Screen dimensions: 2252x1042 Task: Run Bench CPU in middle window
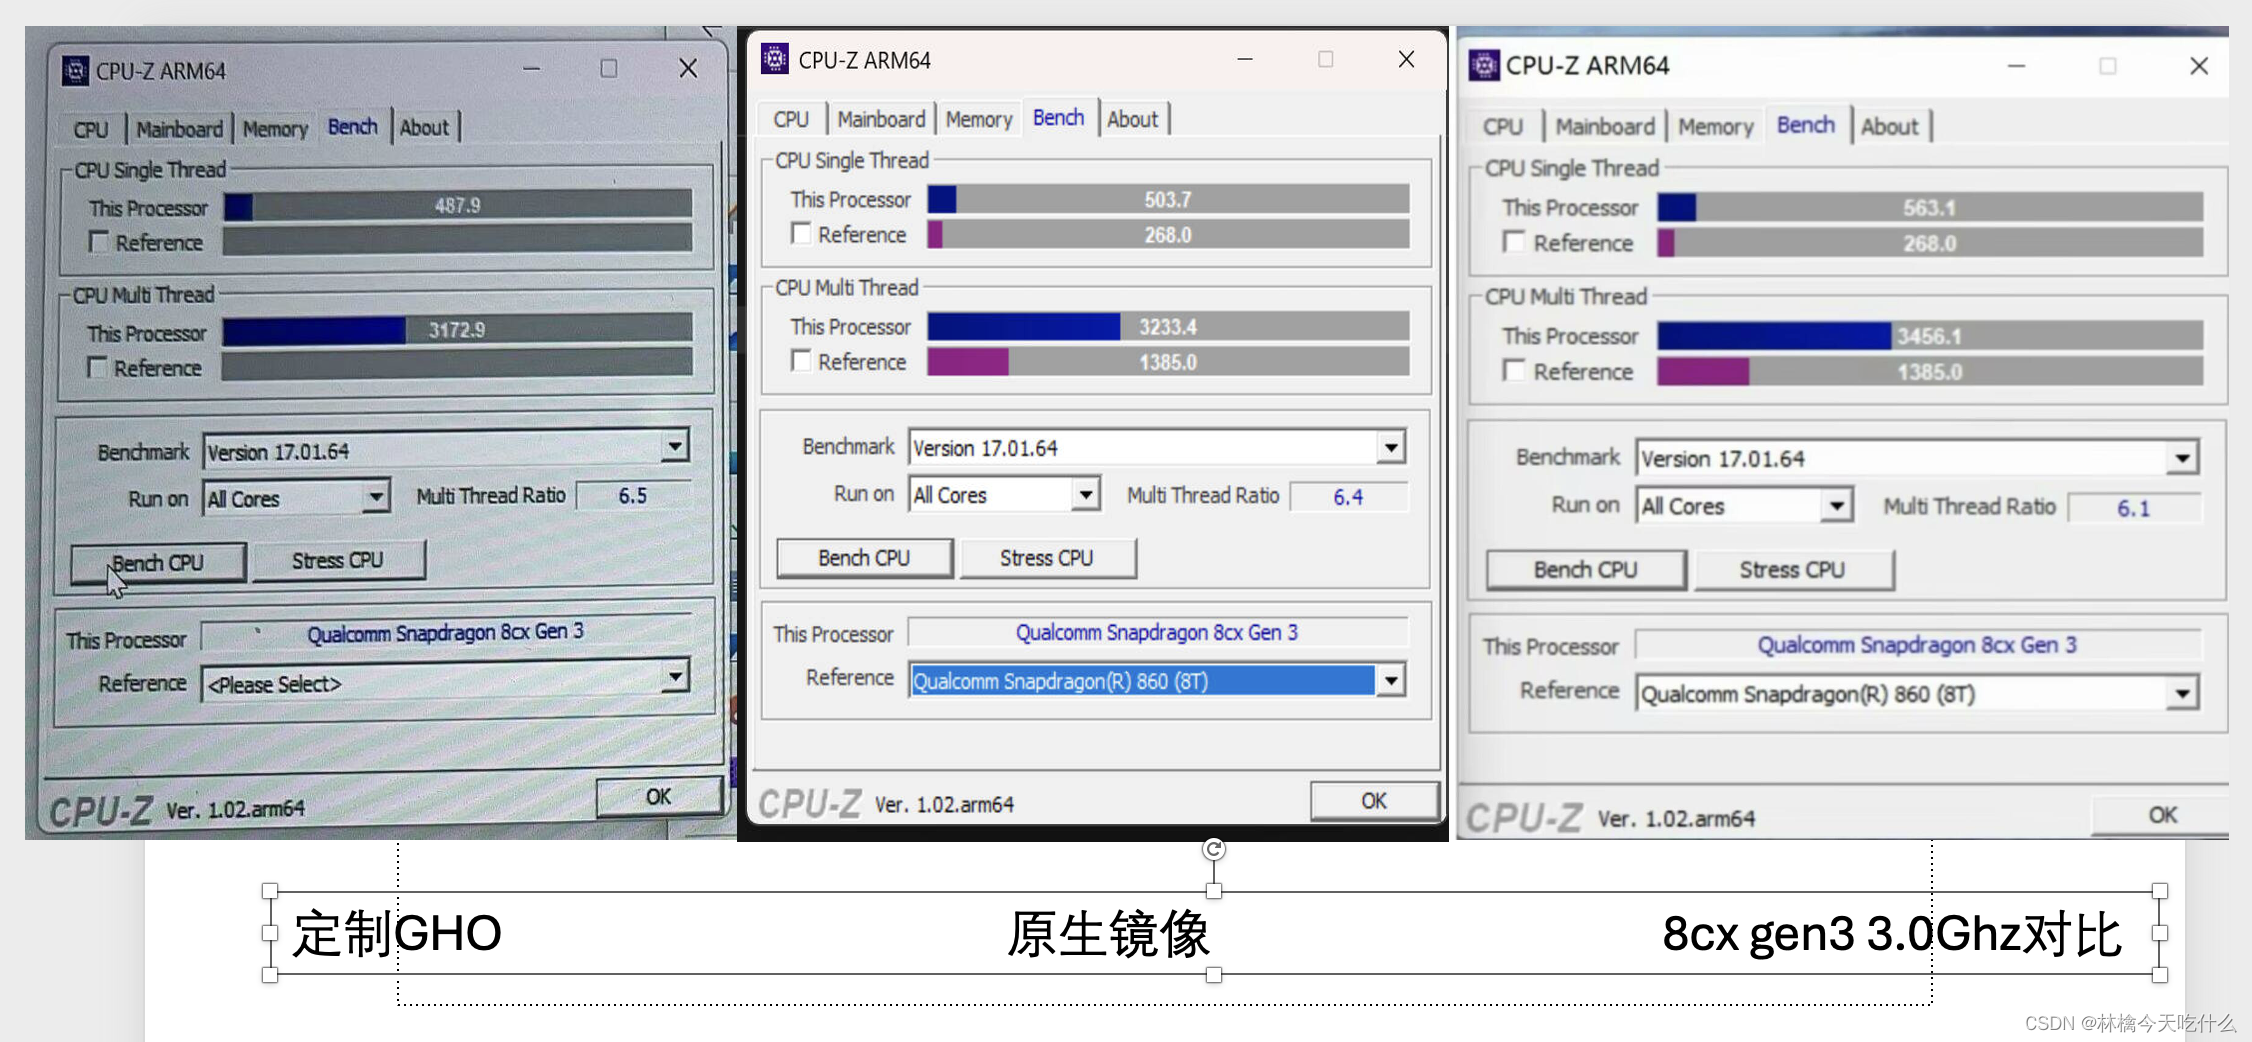click(864, 558)
